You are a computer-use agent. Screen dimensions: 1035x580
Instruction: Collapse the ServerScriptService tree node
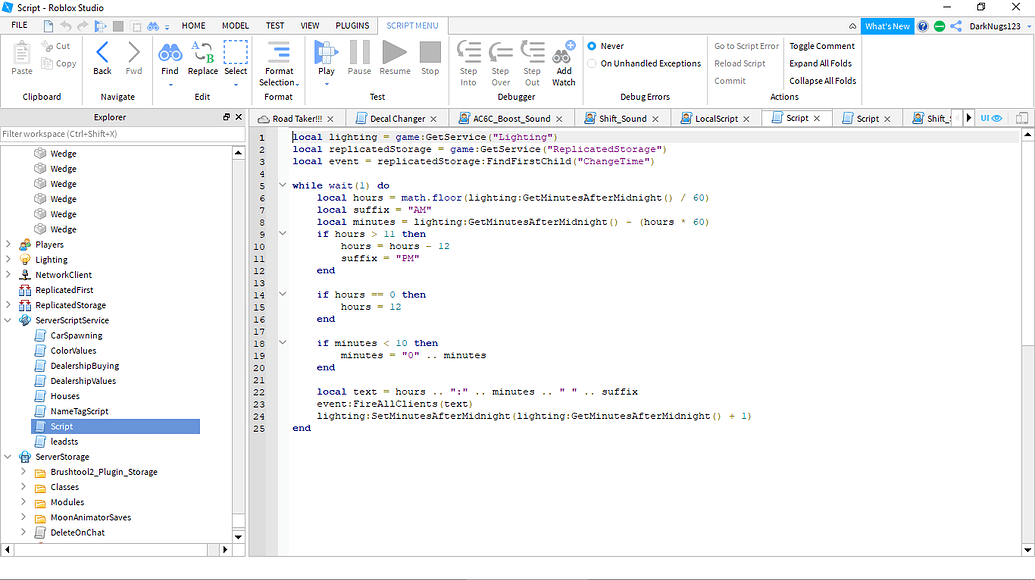tap(8, 320)
